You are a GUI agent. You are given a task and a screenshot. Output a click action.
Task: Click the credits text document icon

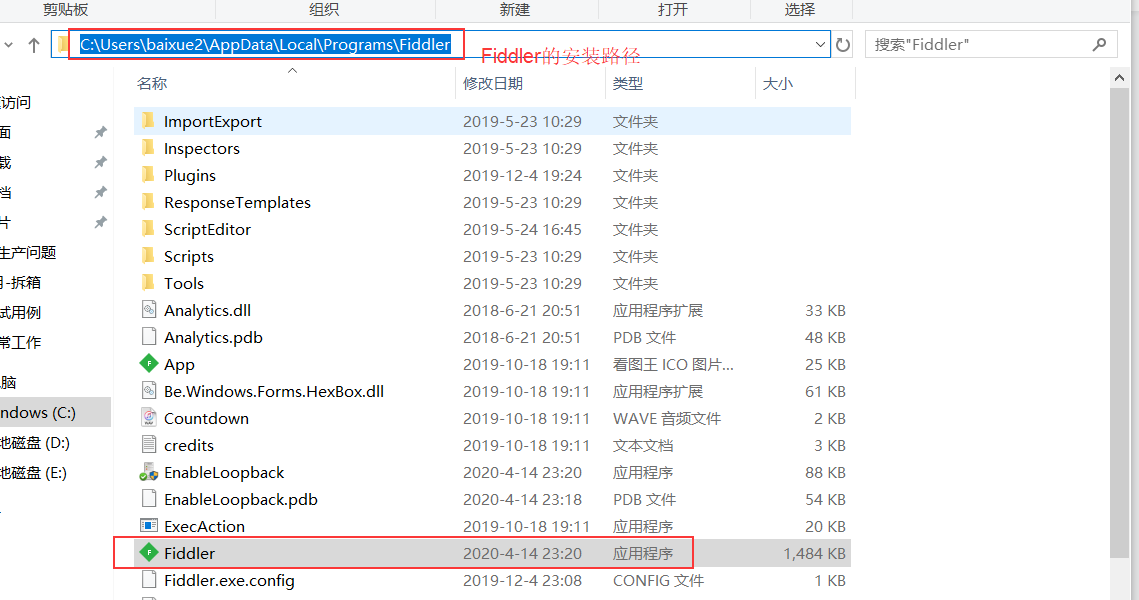coord(149,445)
